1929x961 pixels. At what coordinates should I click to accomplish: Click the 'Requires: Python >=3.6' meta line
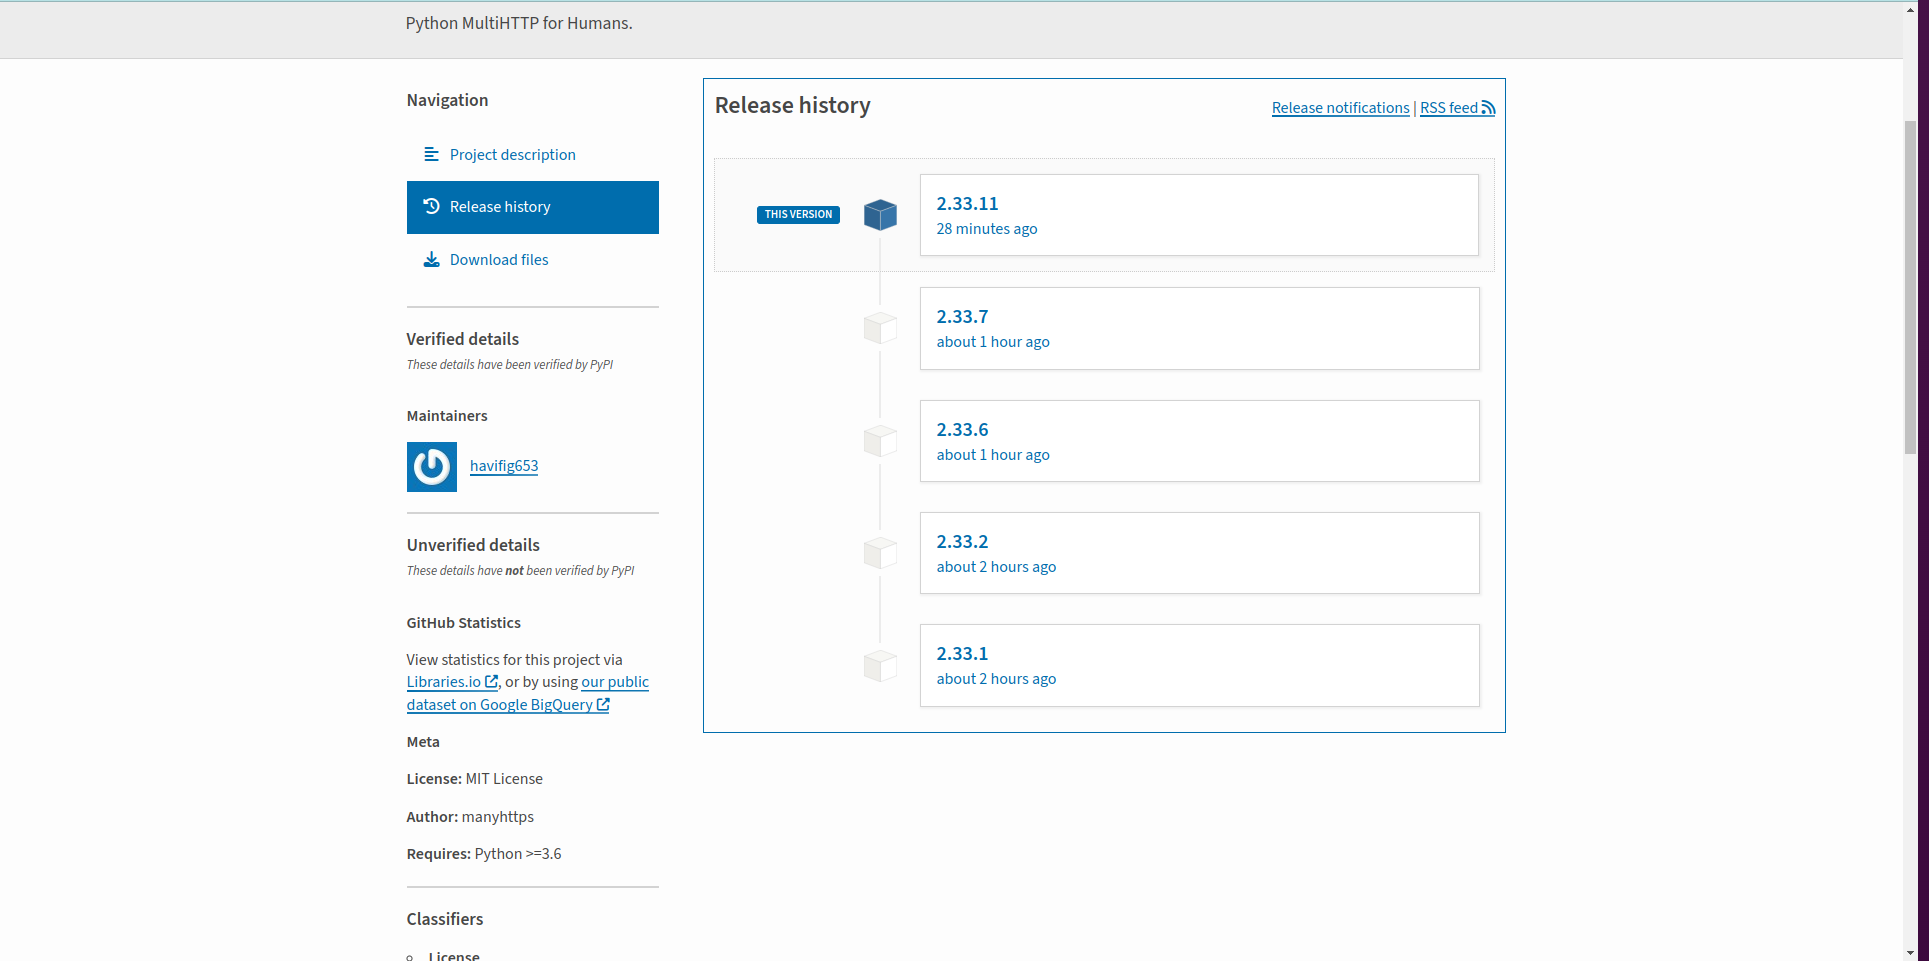point(484,854)
